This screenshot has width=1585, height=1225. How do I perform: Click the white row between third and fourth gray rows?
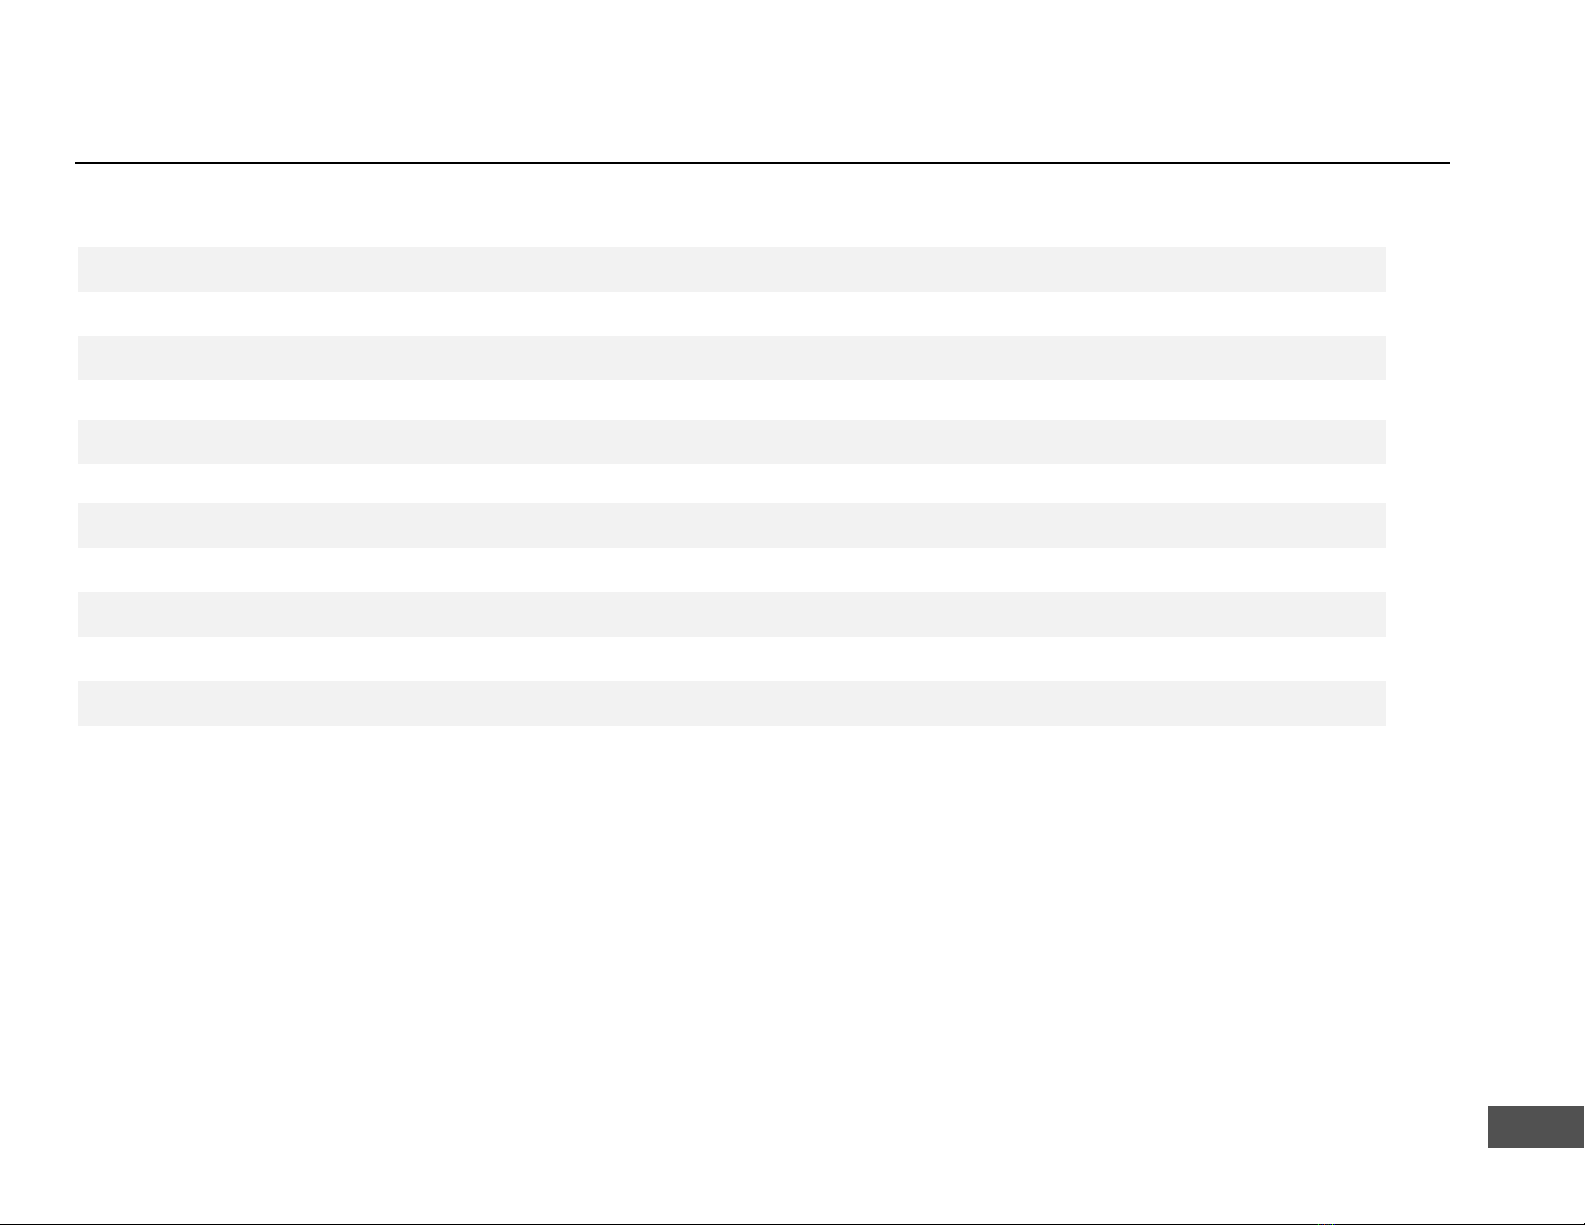[x=732, y=484]
